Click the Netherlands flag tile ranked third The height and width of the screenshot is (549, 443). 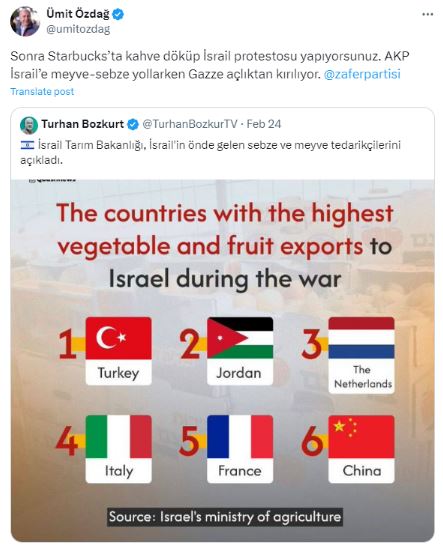click(361, 355)
